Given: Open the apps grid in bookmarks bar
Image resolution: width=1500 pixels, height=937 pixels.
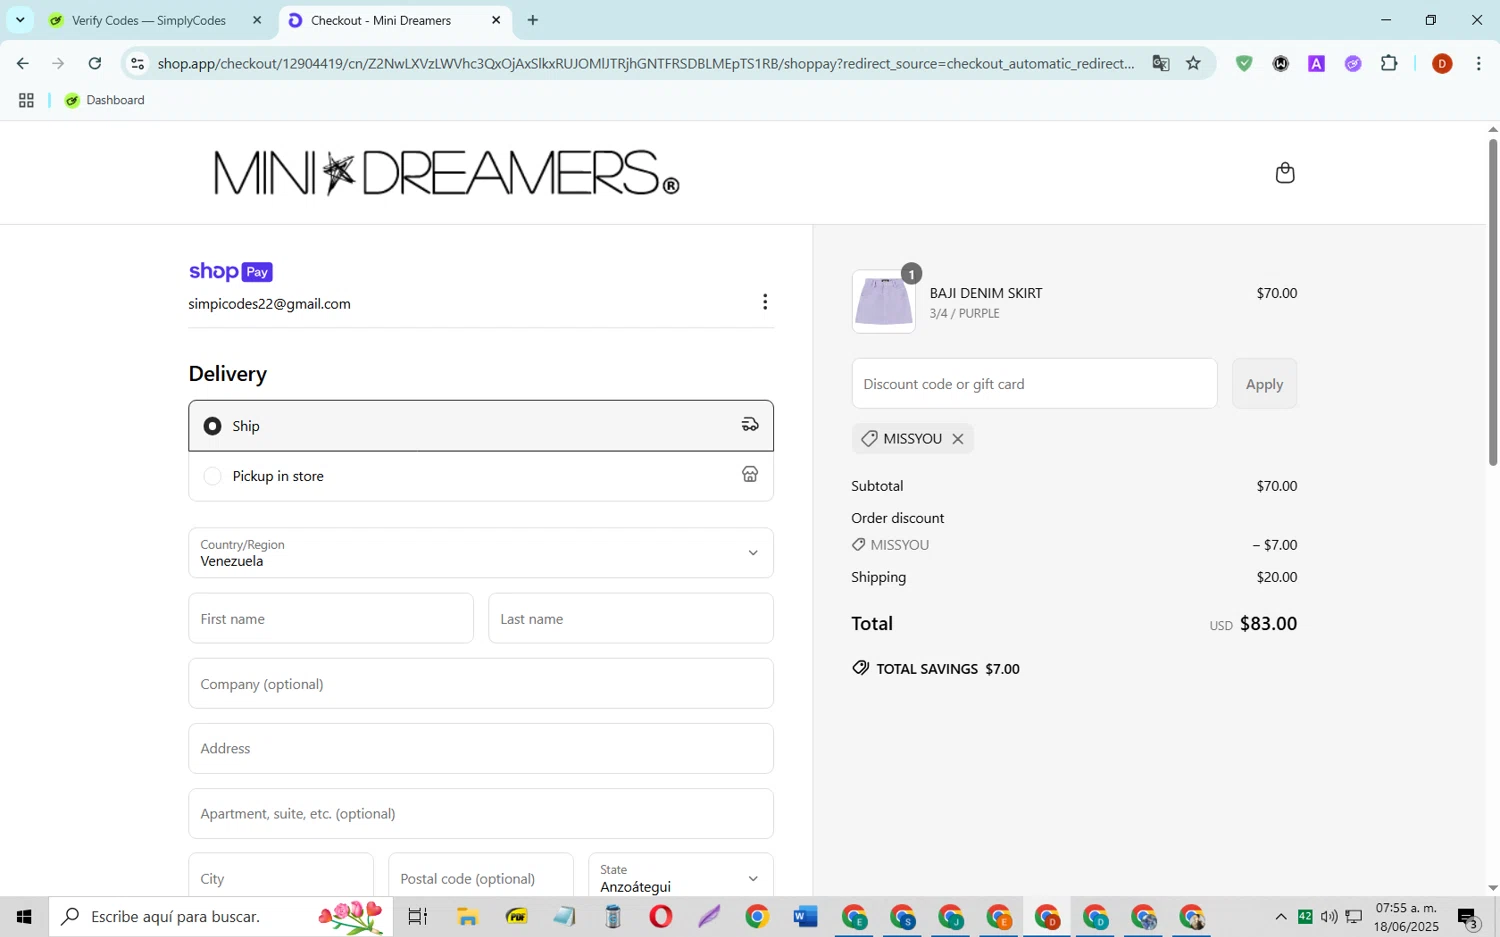Looking at the screenshot, I should (x=26, y=100).
